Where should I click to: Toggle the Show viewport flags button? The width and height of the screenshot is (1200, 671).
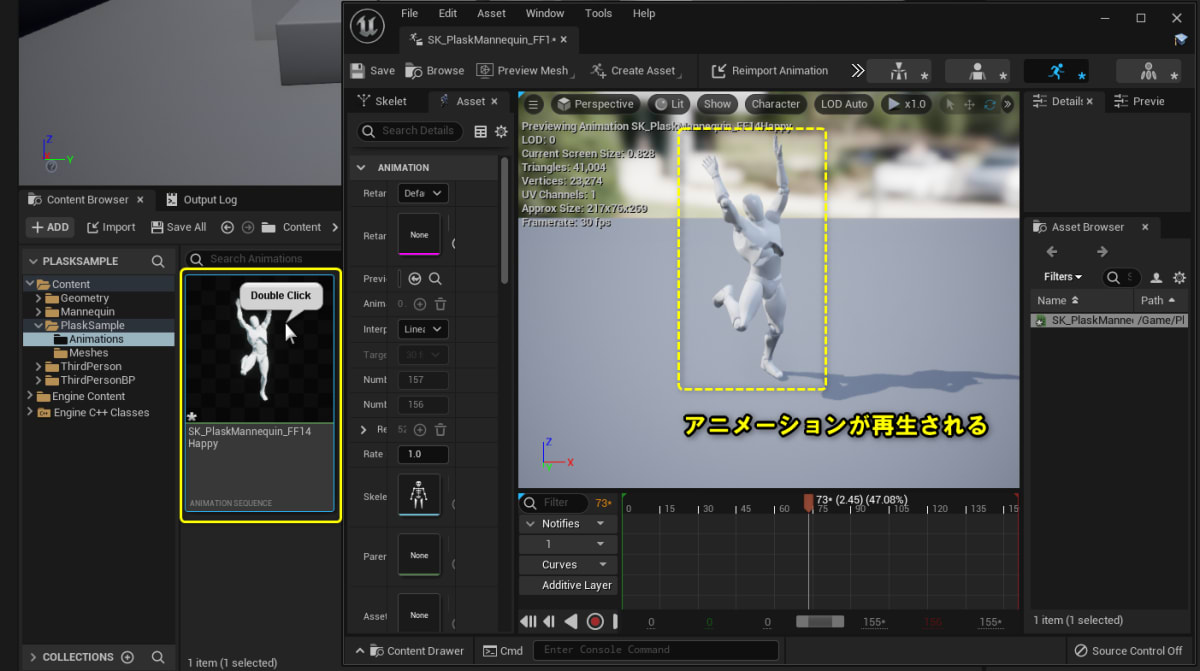pos(717,104)
